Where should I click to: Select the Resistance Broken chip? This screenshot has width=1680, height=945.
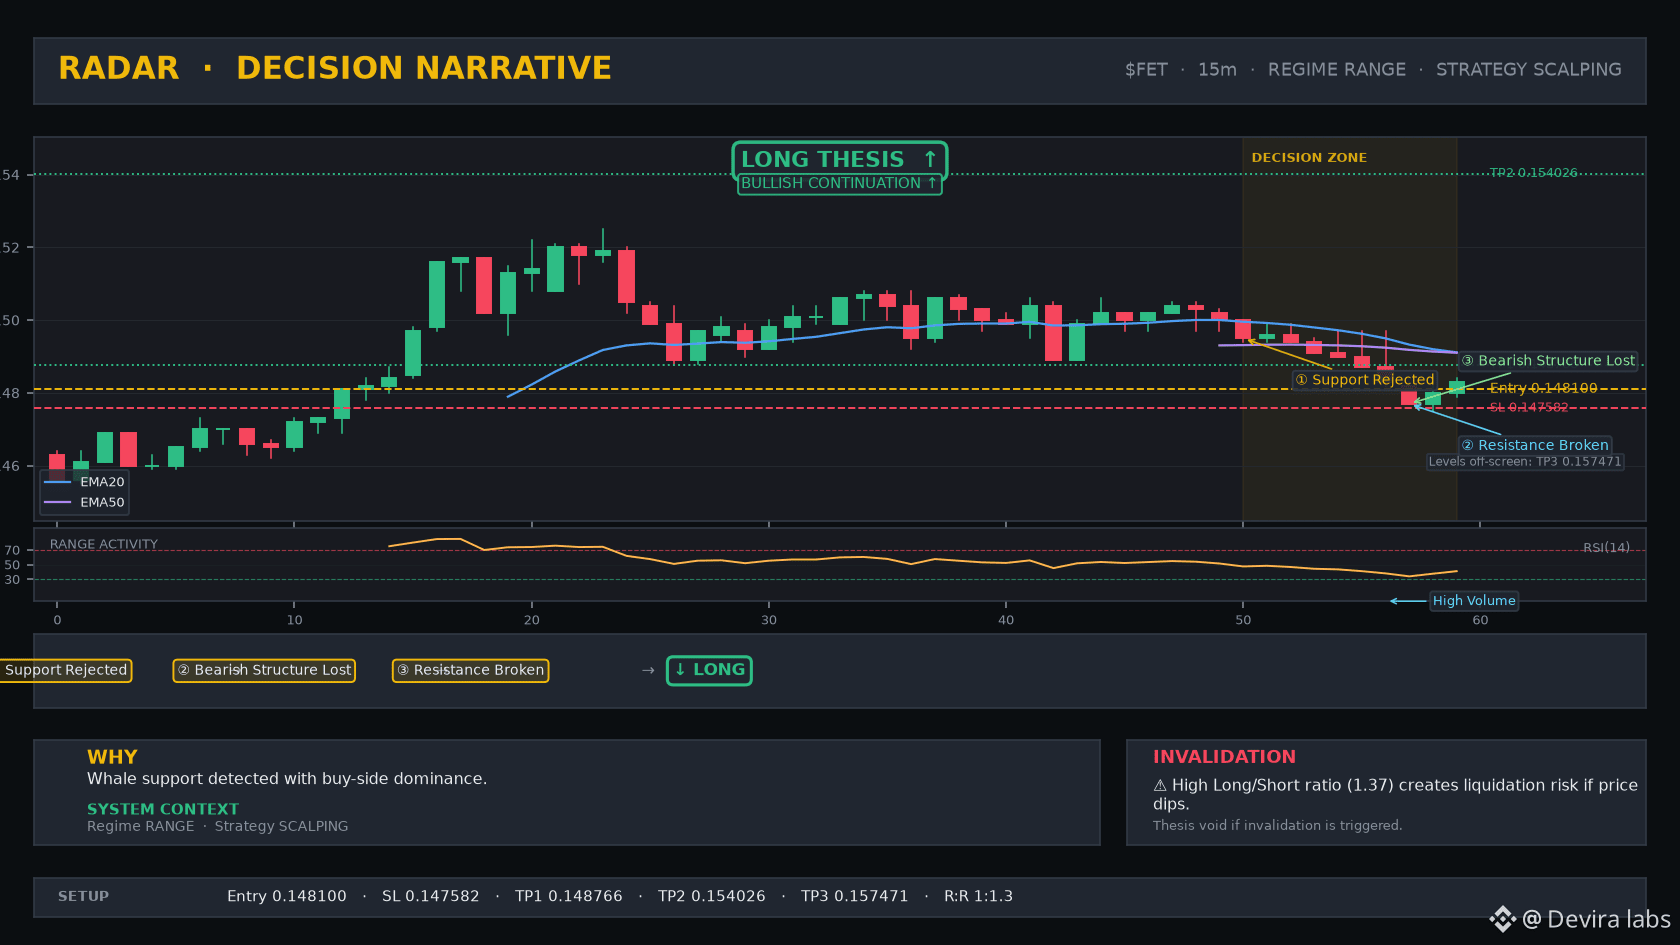click(470, 670)
